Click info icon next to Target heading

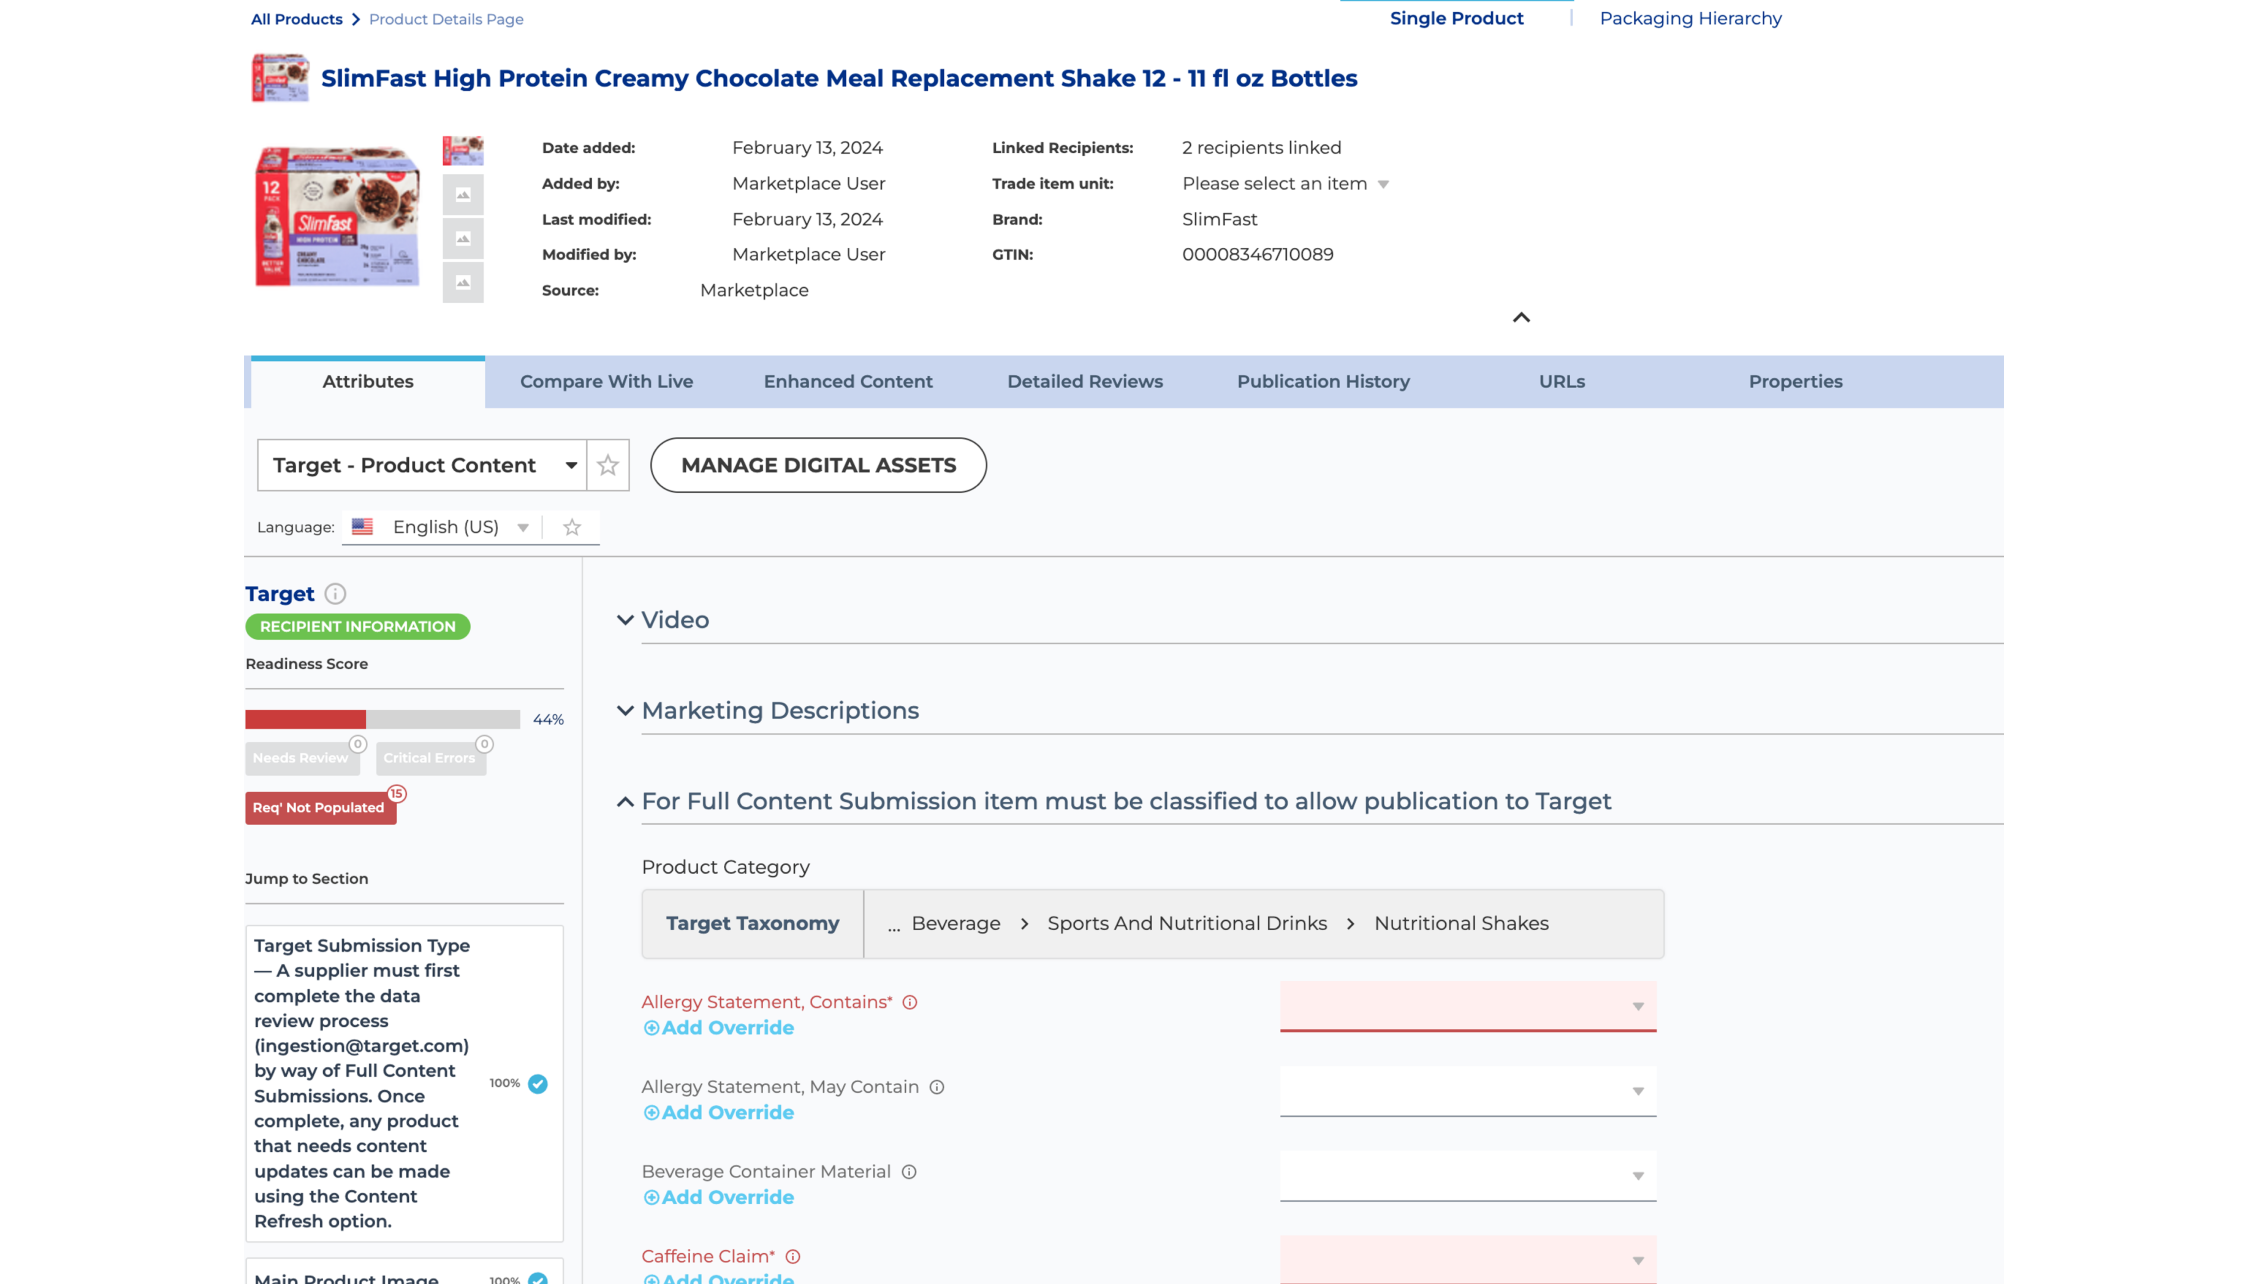click(336, 594)
